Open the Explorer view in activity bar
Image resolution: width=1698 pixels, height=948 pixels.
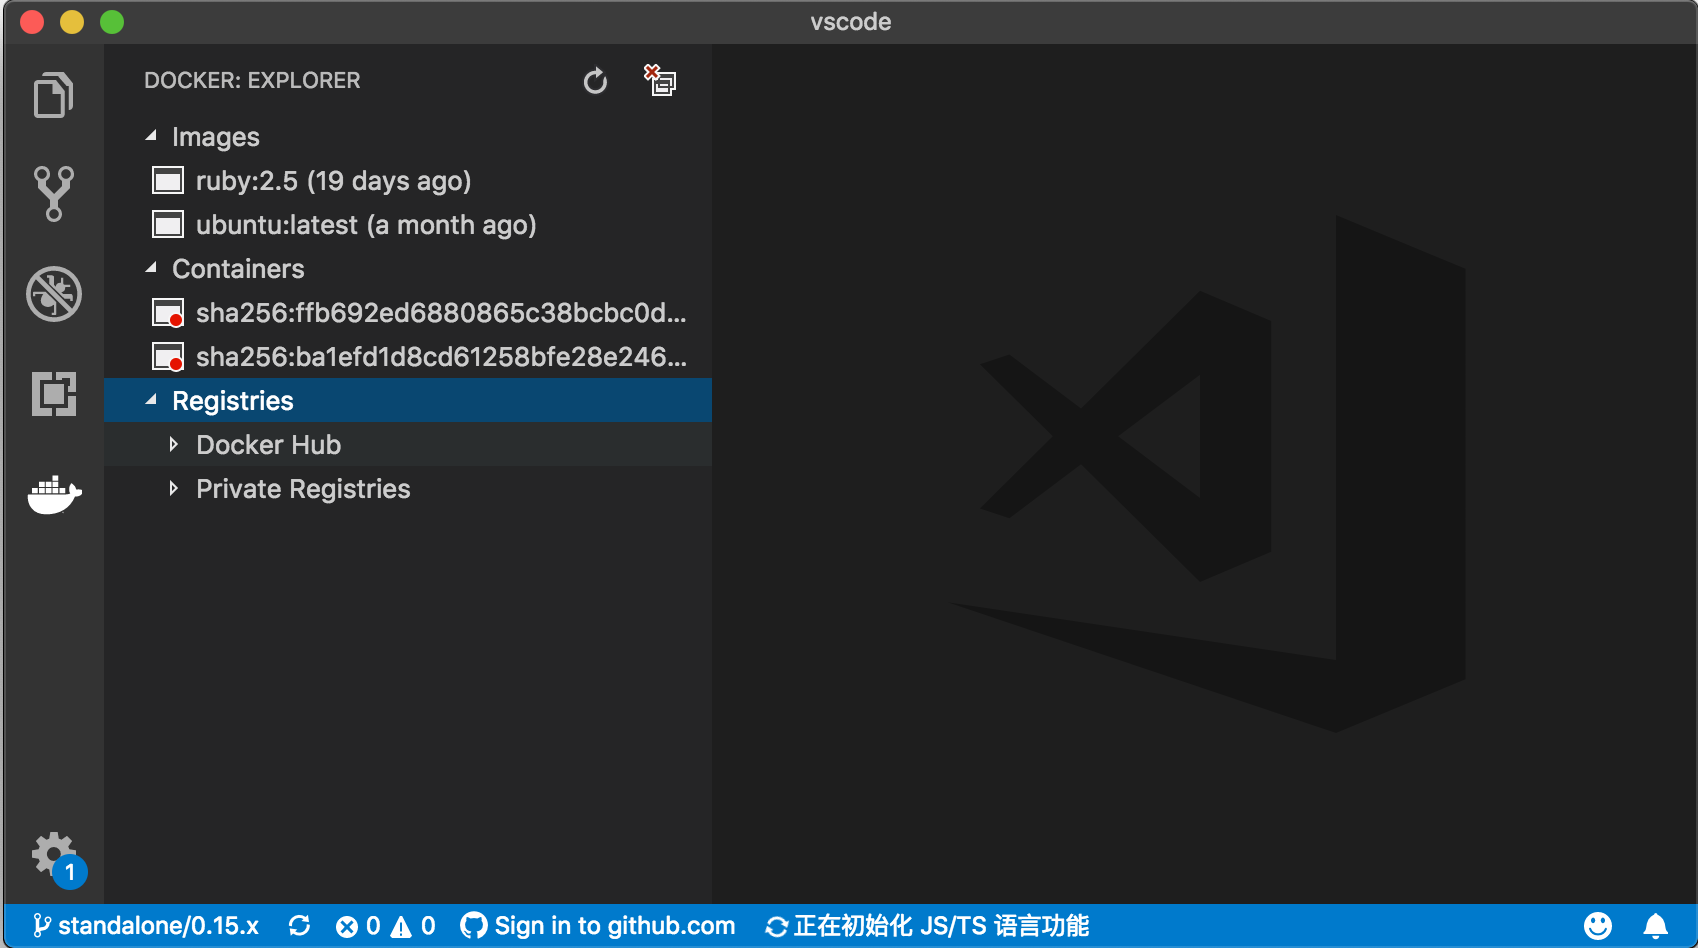point(54,96)
